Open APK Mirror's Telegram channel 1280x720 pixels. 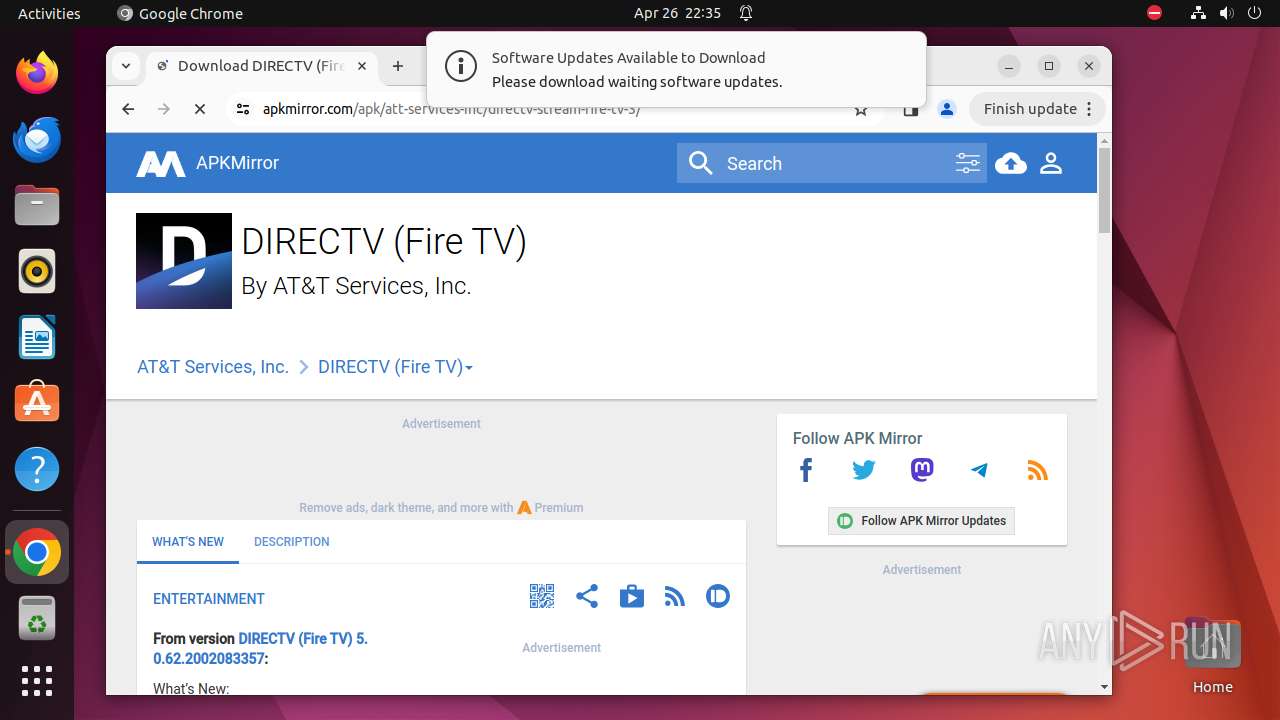[x=980, y=470]
